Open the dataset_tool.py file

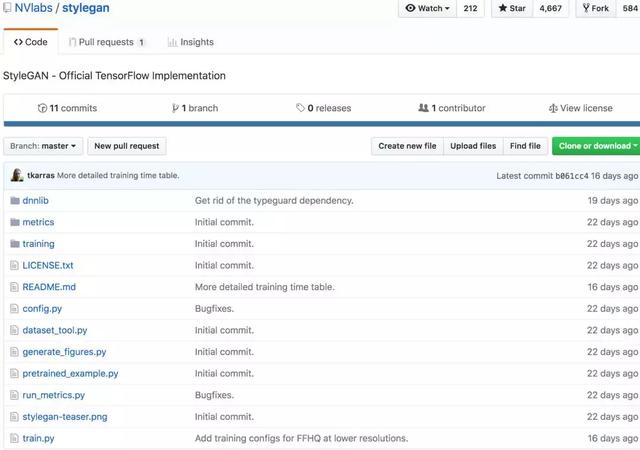click(x=55, y=330)
